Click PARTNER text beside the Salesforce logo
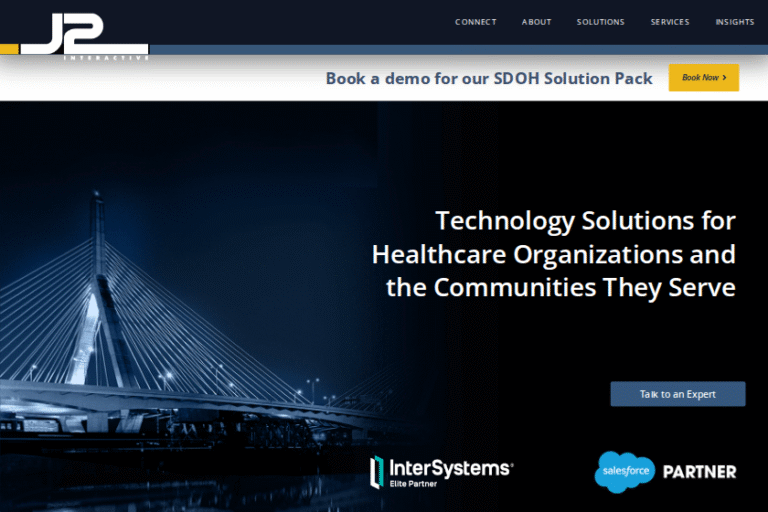The width and height of the screenshot is (768, 512). [699, 472]
